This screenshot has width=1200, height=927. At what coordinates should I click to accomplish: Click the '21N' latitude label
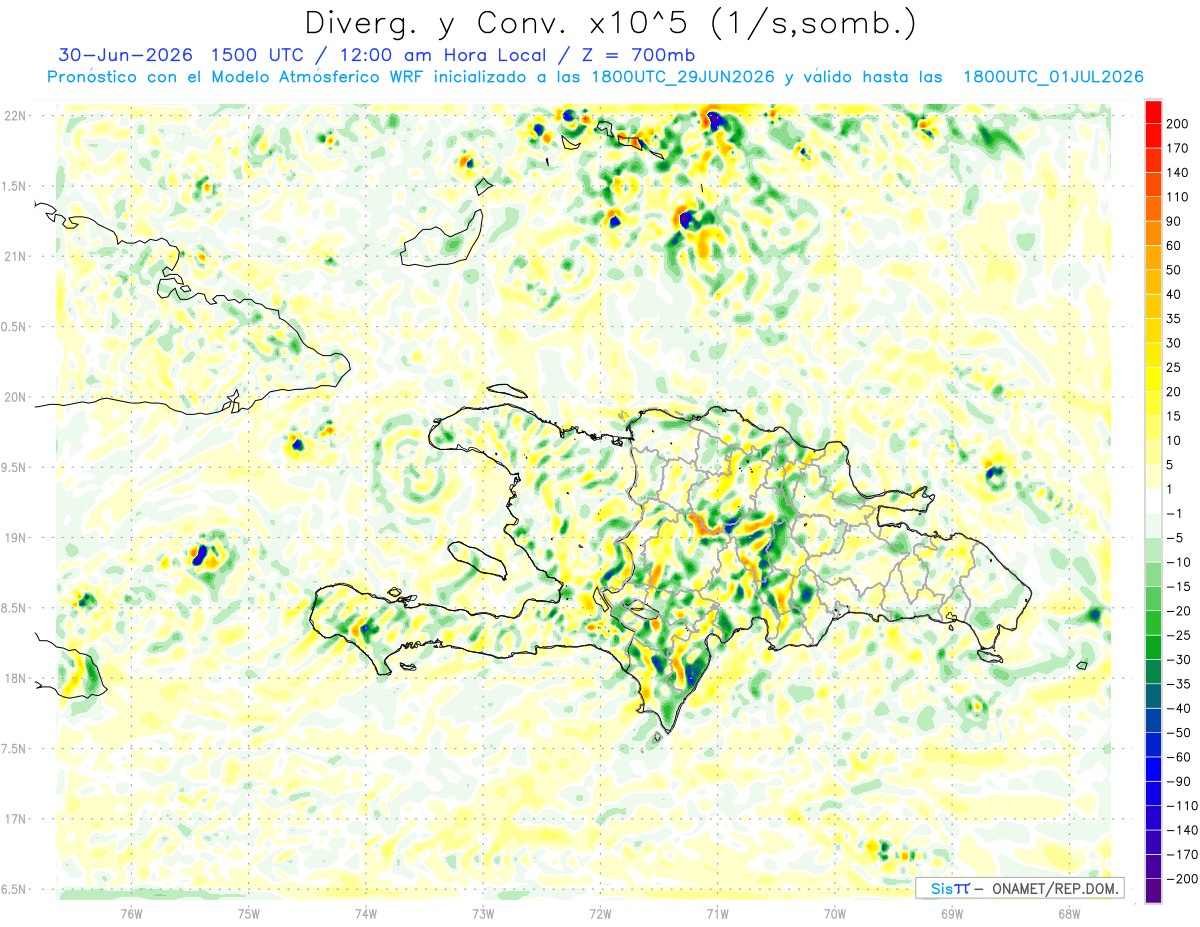[16, 256]
